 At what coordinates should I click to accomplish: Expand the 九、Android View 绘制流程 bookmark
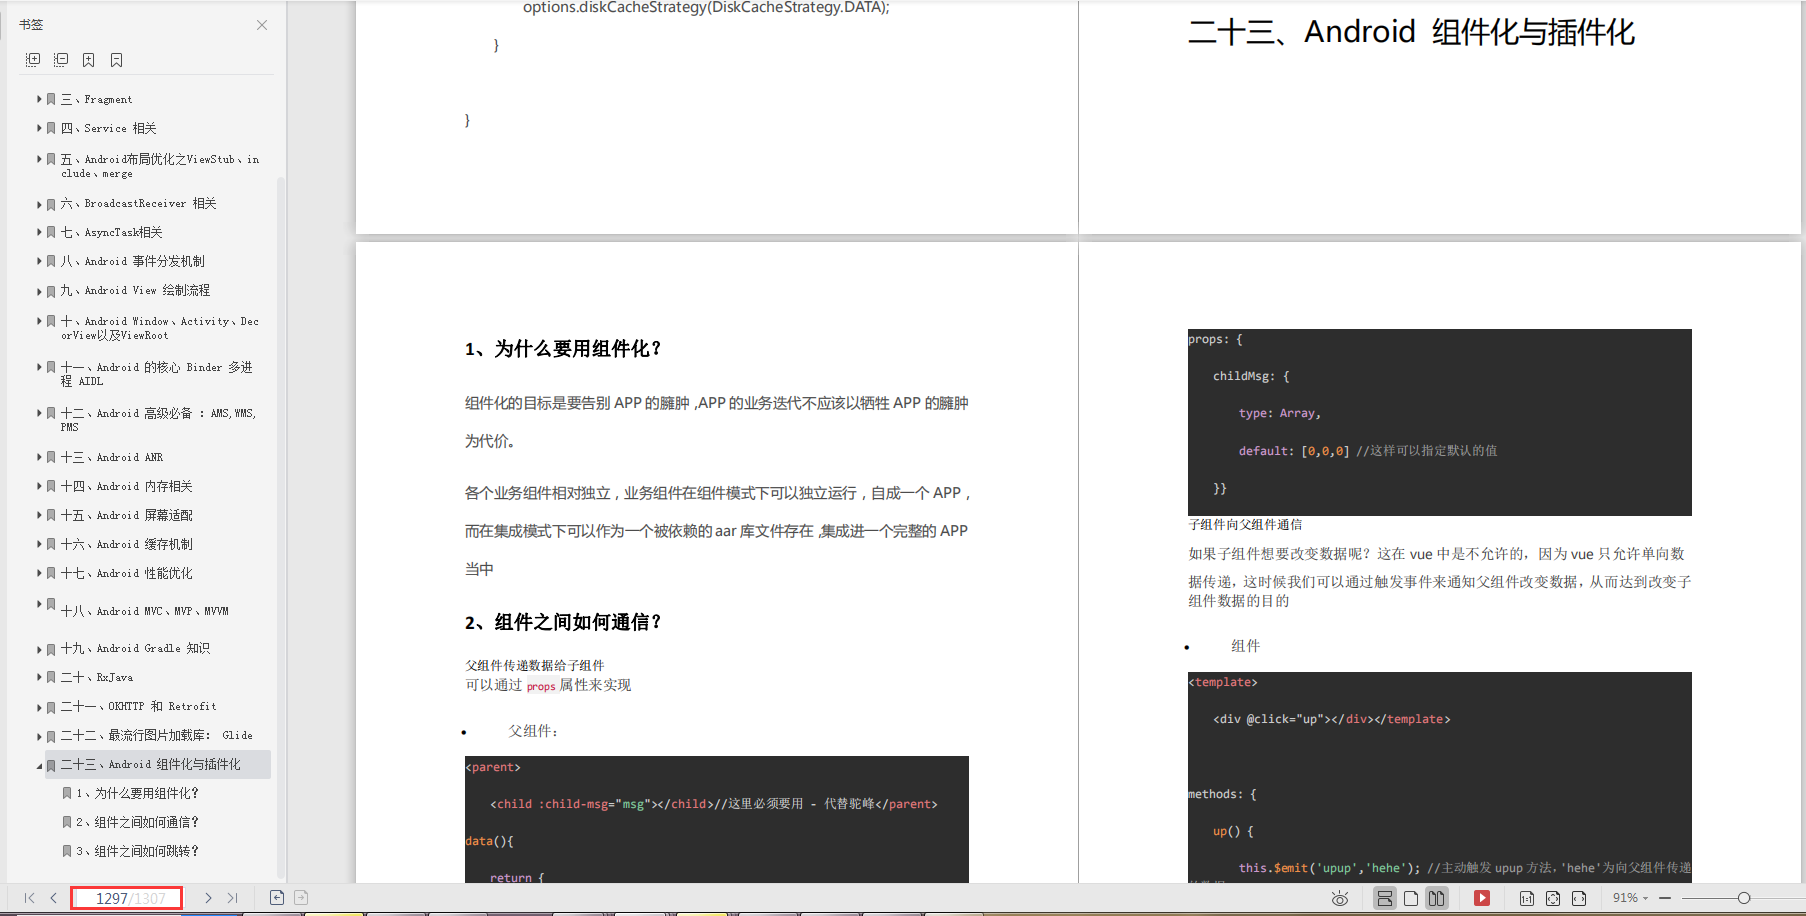(39, 291)
